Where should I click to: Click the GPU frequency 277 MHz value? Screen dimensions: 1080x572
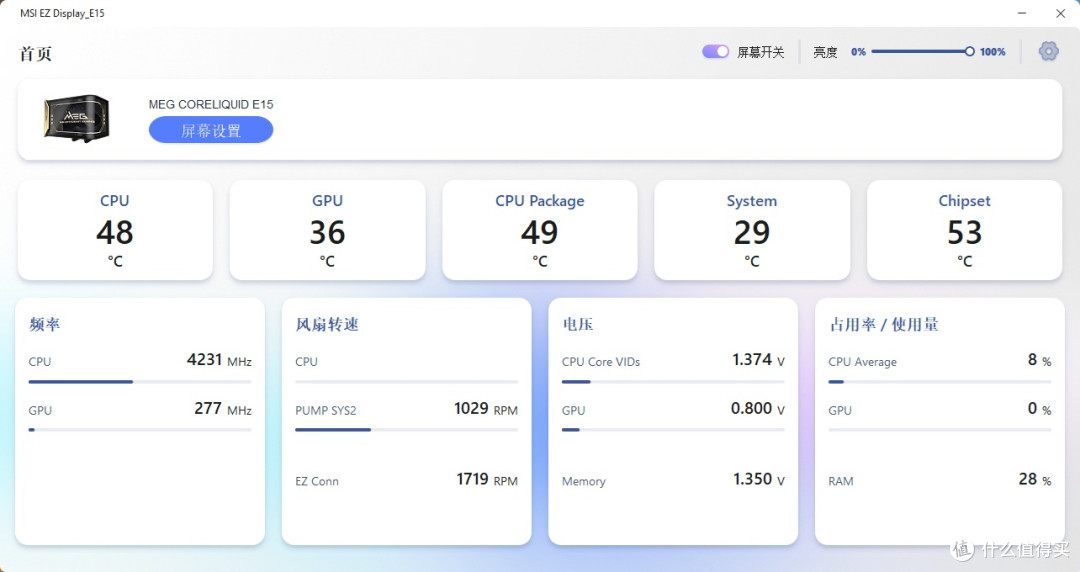click(x=222, y=409)
